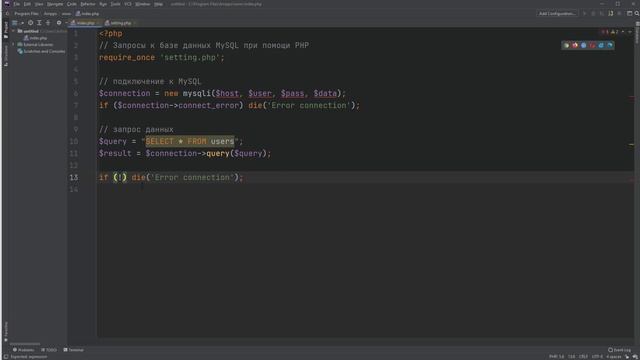Viewport: 640px width, 360px height.
Task: Change CRLF line separator
Action: pos(583,357)
